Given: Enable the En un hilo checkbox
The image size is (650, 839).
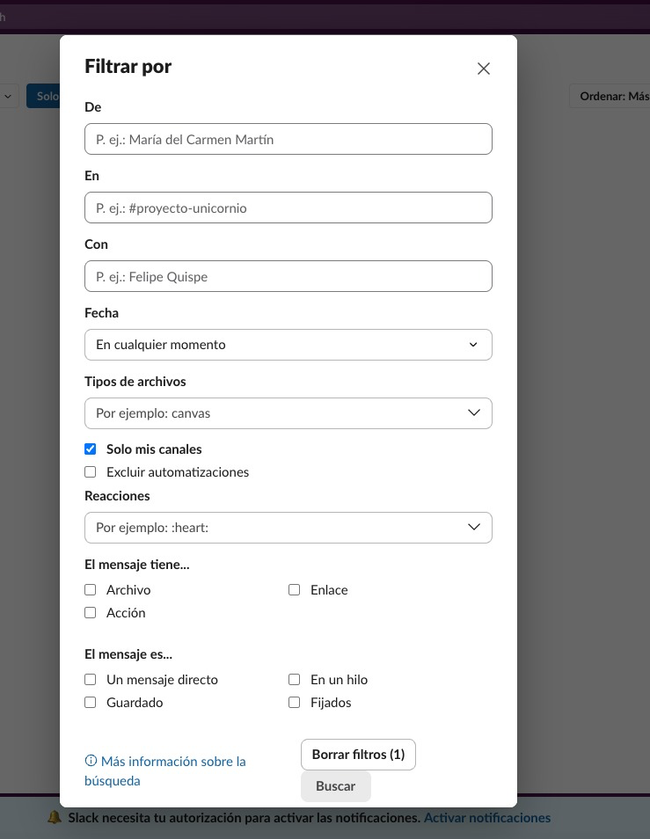Looking at the screenshot, I should click(x=294, y=680).
